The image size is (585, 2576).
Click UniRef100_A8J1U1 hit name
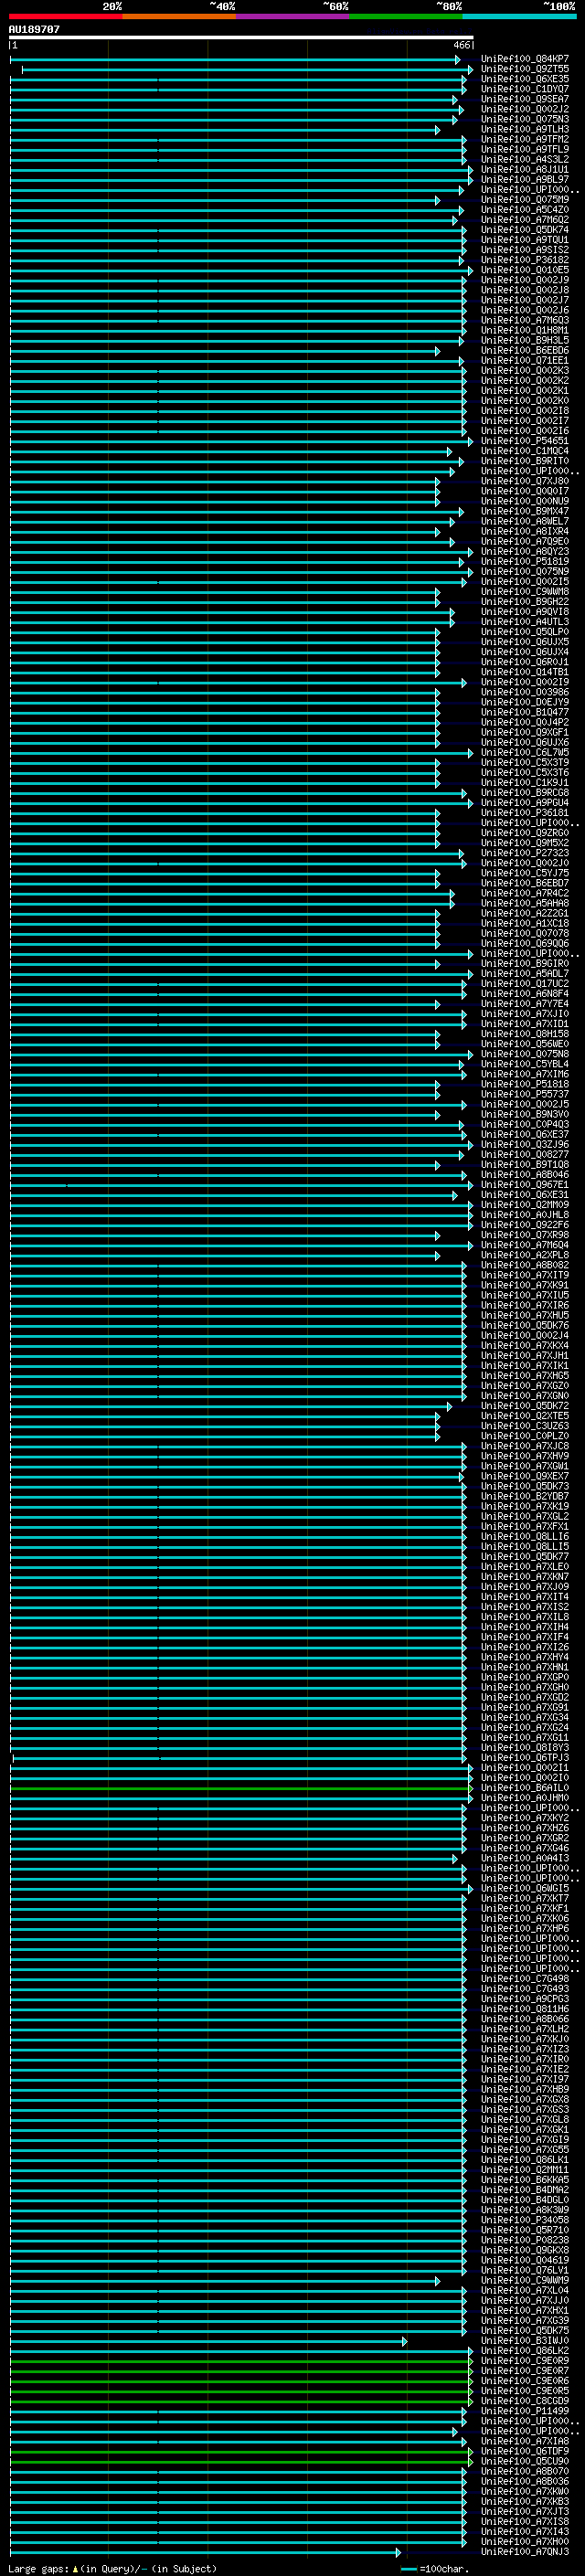pyautogui.click(x=525, y=169)
